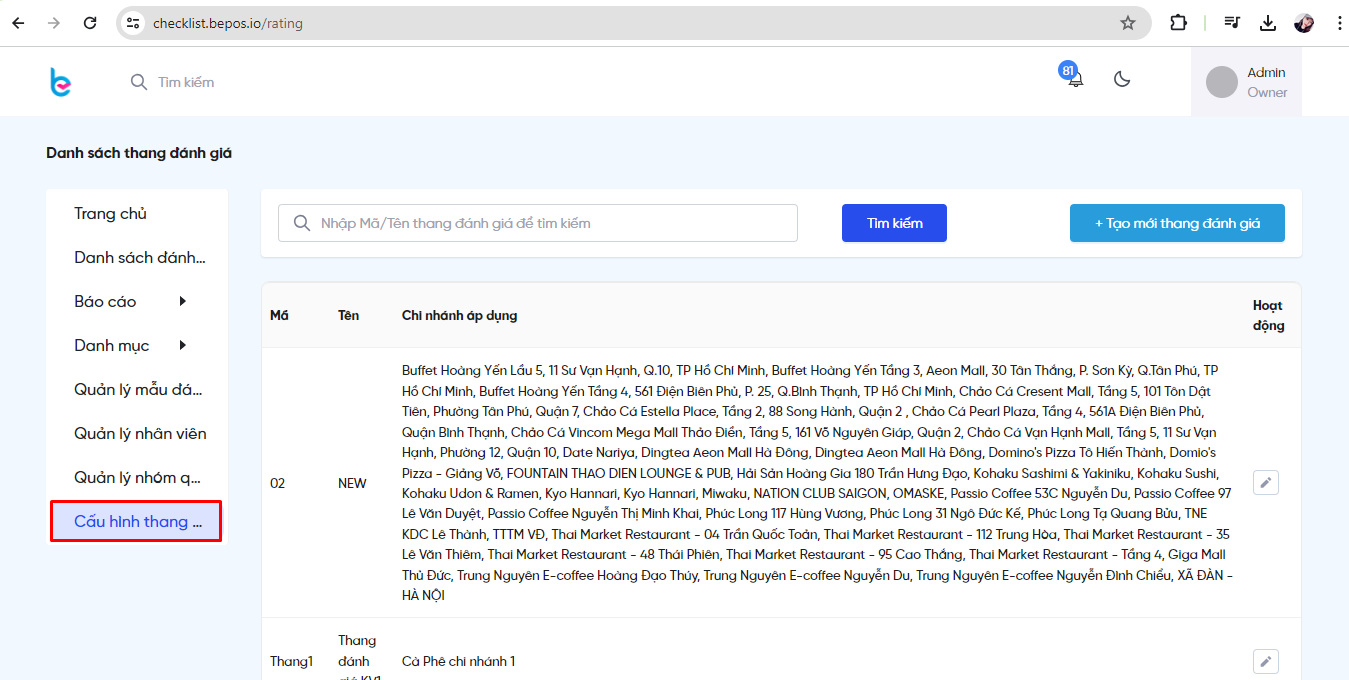Image resolution: width=1349 pixels, height=680 pixels.
Task: Edit rating scale Thang1 with pencil icon
Action: click(x=1266, y=661)
